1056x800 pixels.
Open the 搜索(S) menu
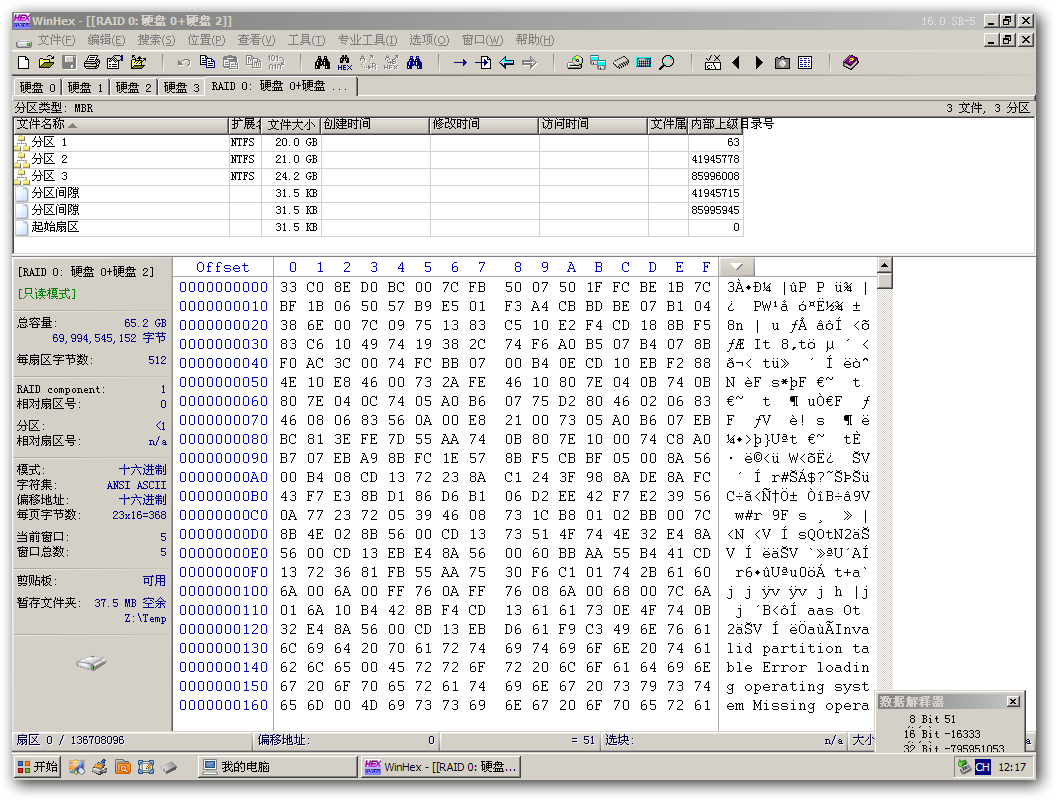coord(156,40)
